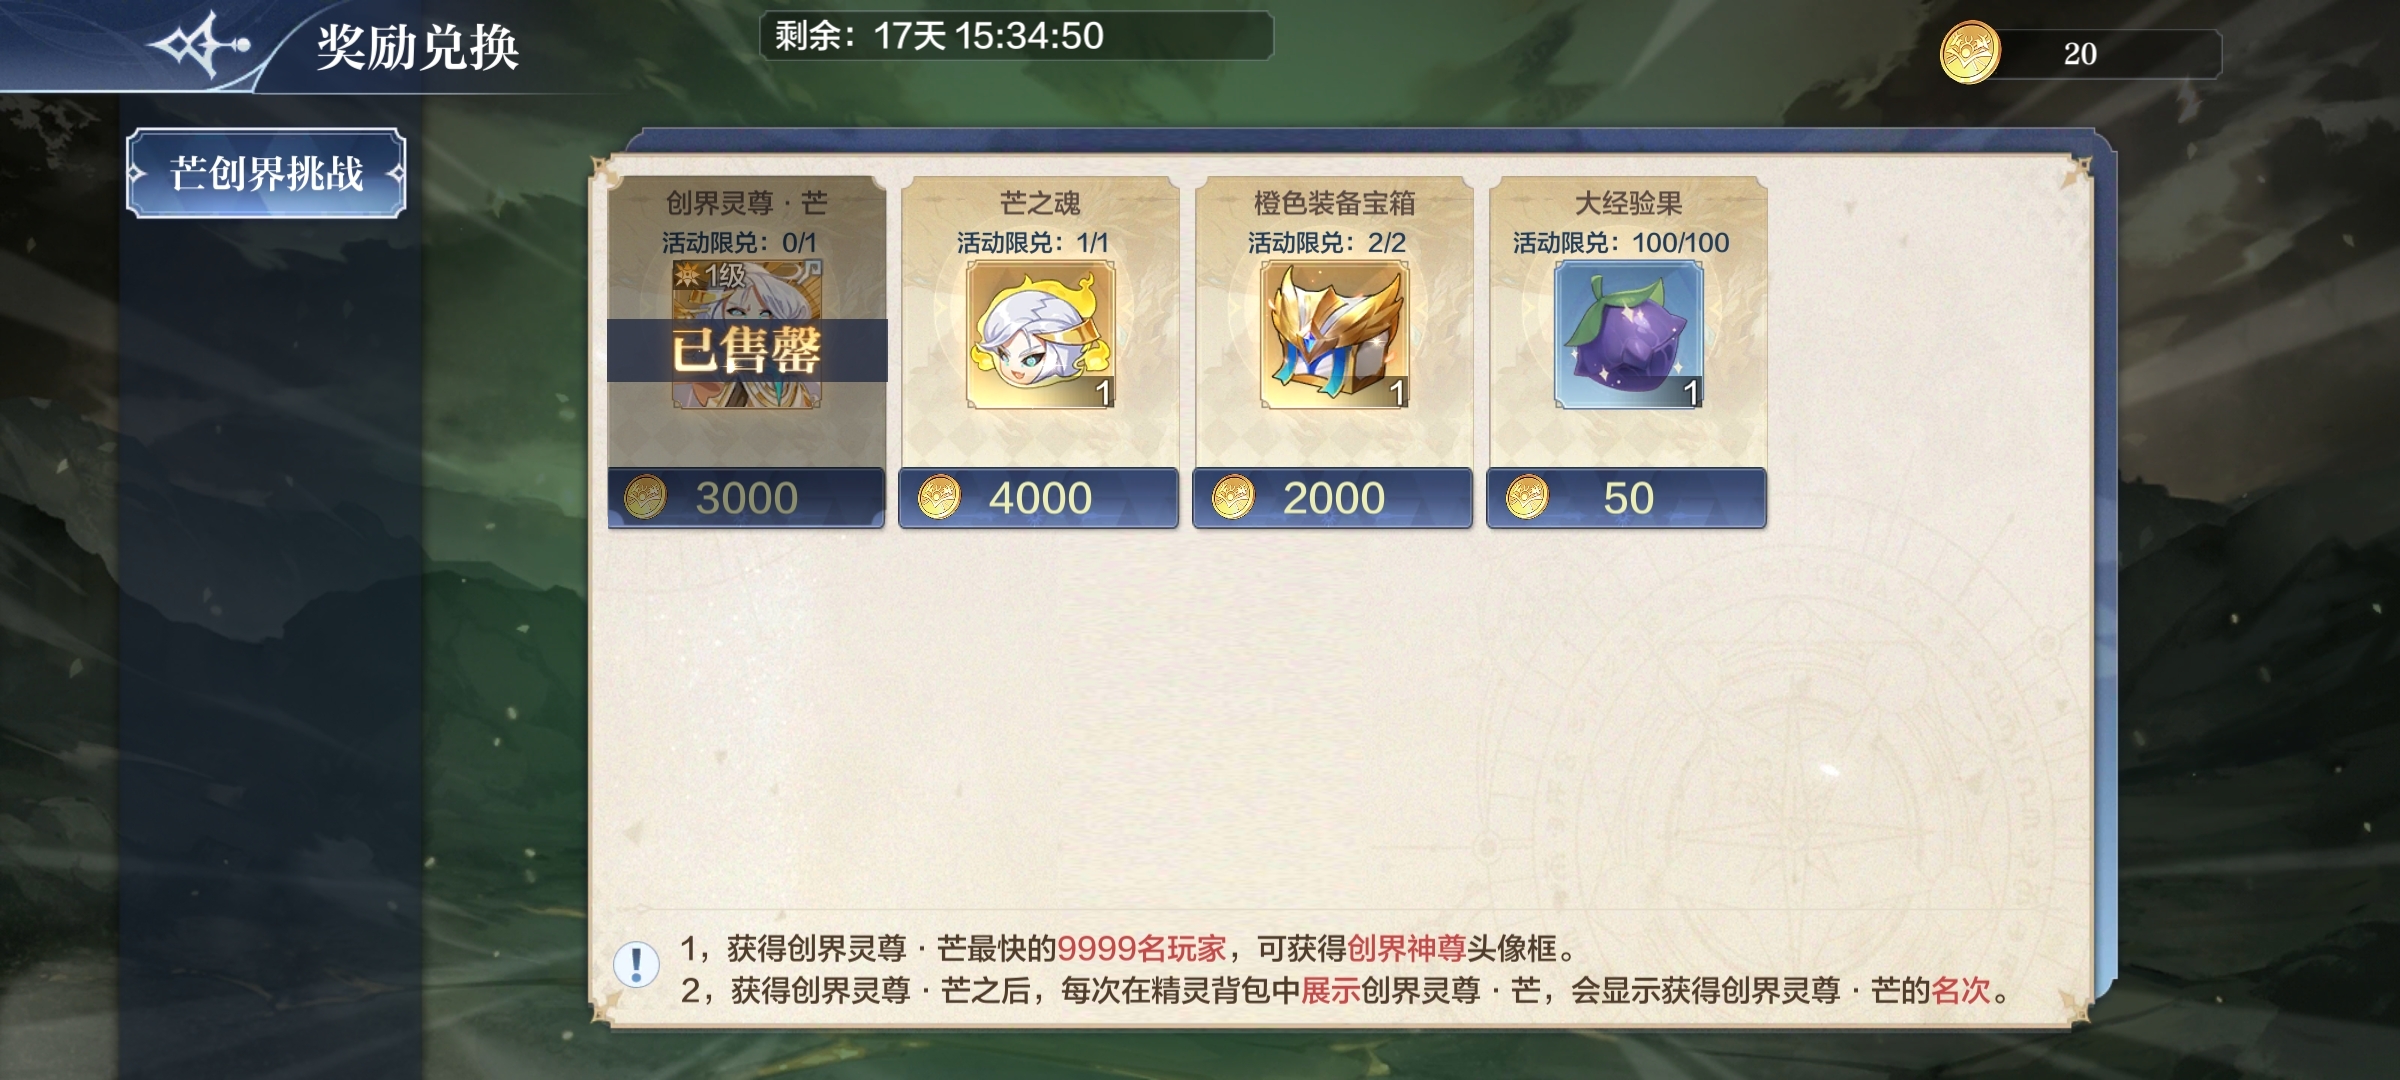Tap the remaining time countdown display
This screenshot has width=2400, height=1080.
coord(1016,36)
